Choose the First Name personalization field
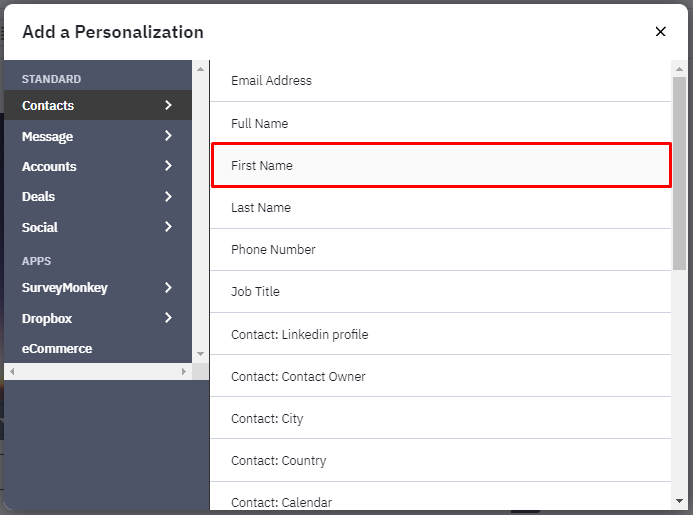The image size is (693, 515). (441, 165)
